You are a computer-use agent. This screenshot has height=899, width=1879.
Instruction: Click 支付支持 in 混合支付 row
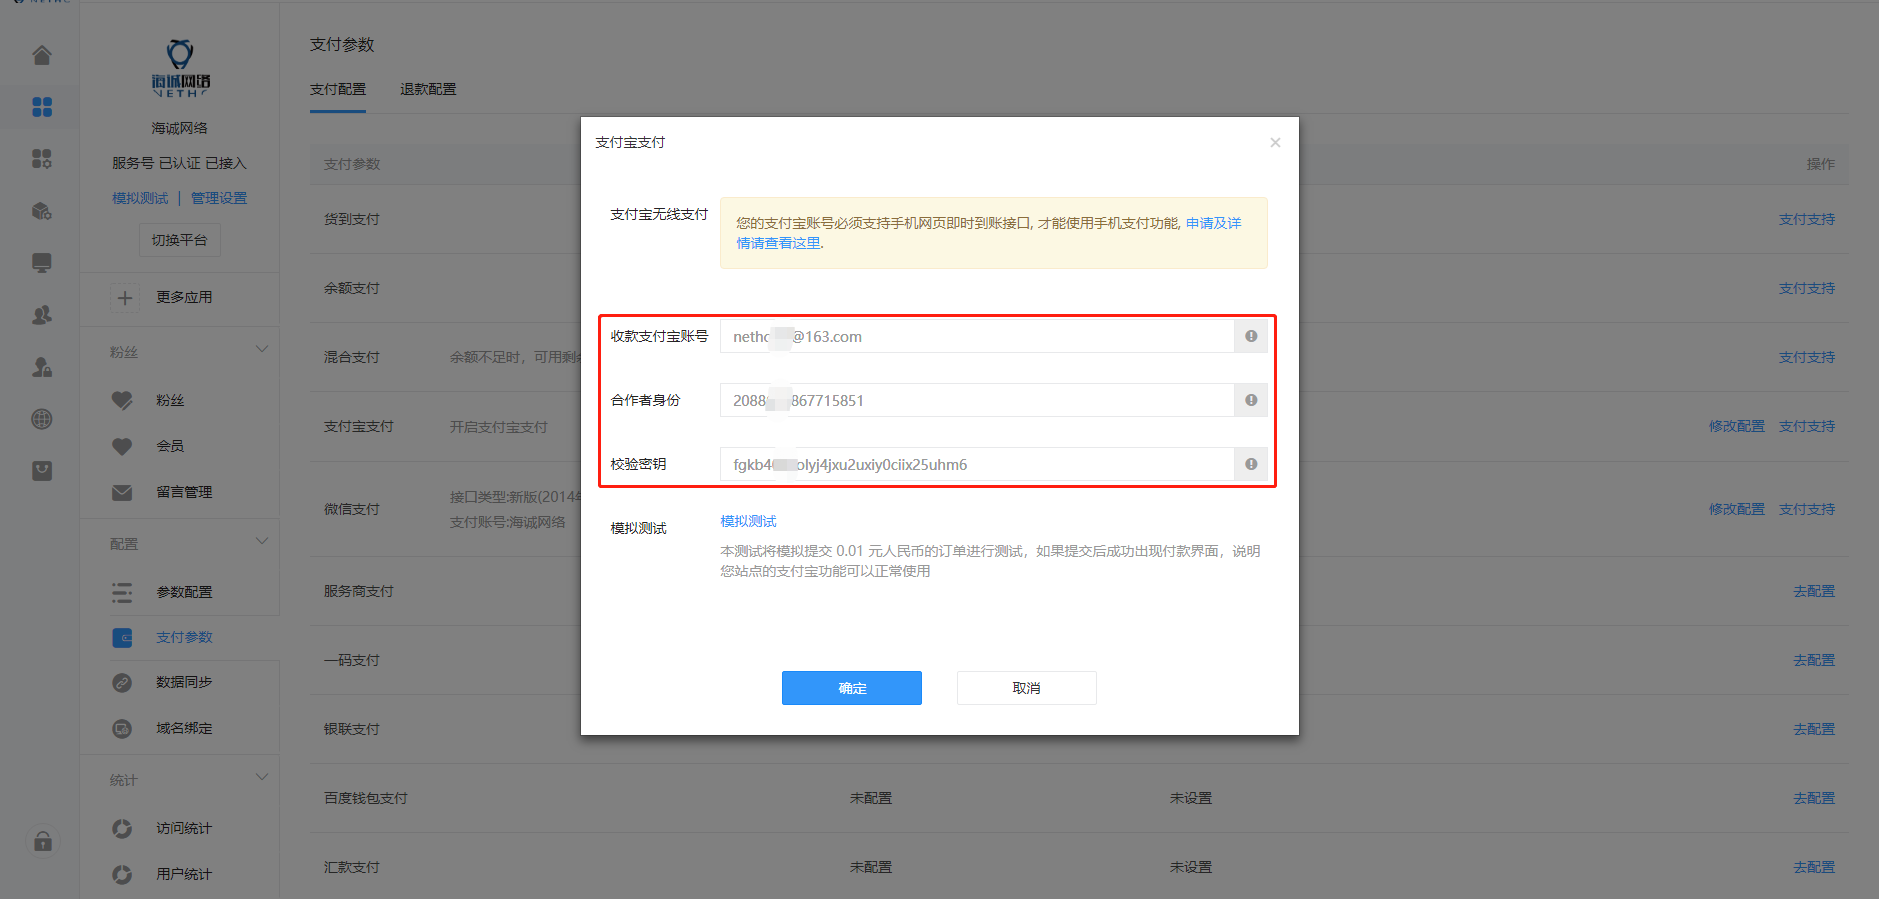[1807, 357]
